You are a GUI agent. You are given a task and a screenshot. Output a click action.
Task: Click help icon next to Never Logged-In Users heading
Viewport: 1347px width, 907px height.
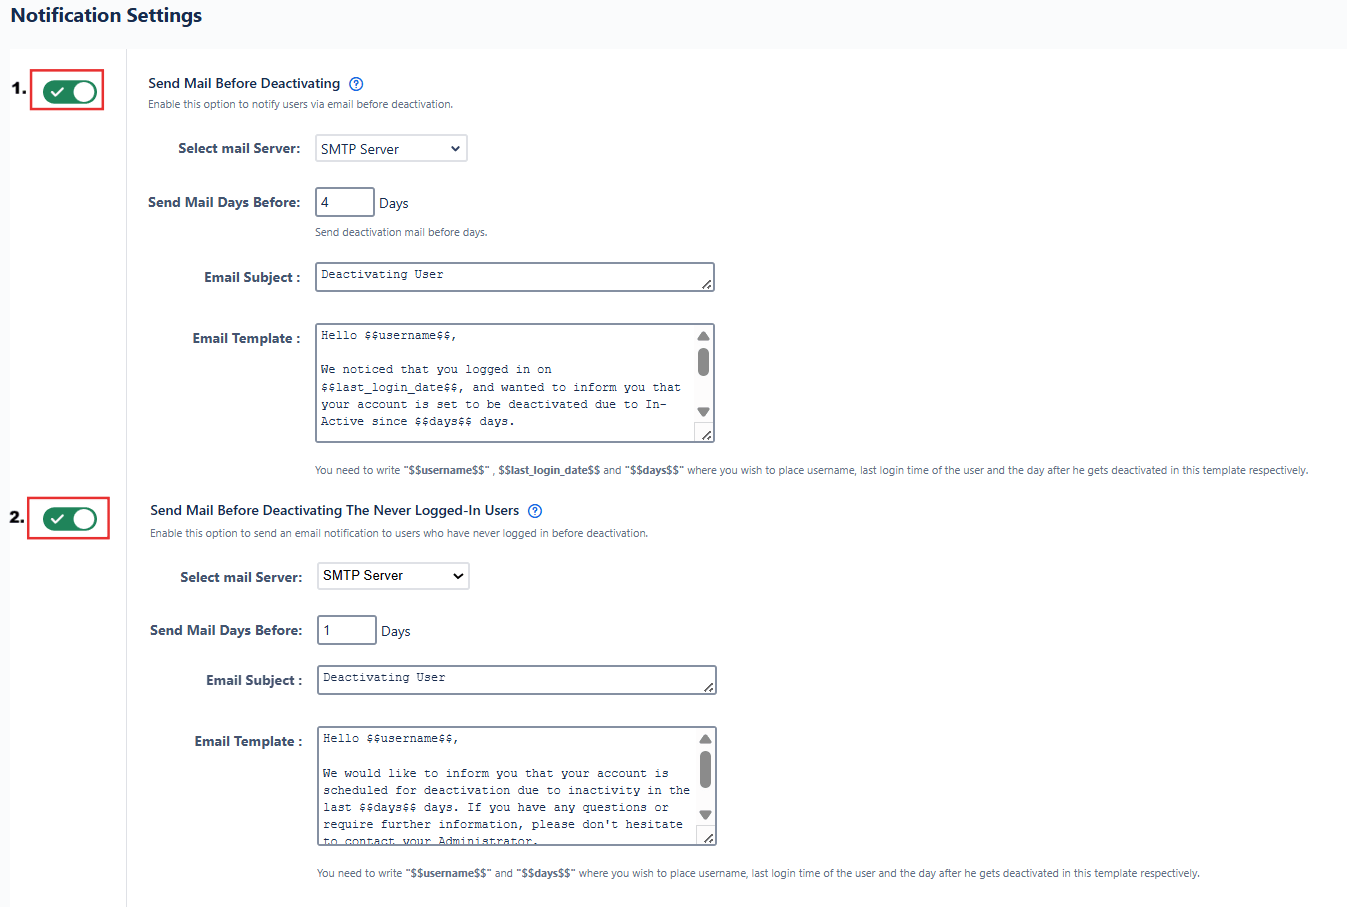pos(535,511)
